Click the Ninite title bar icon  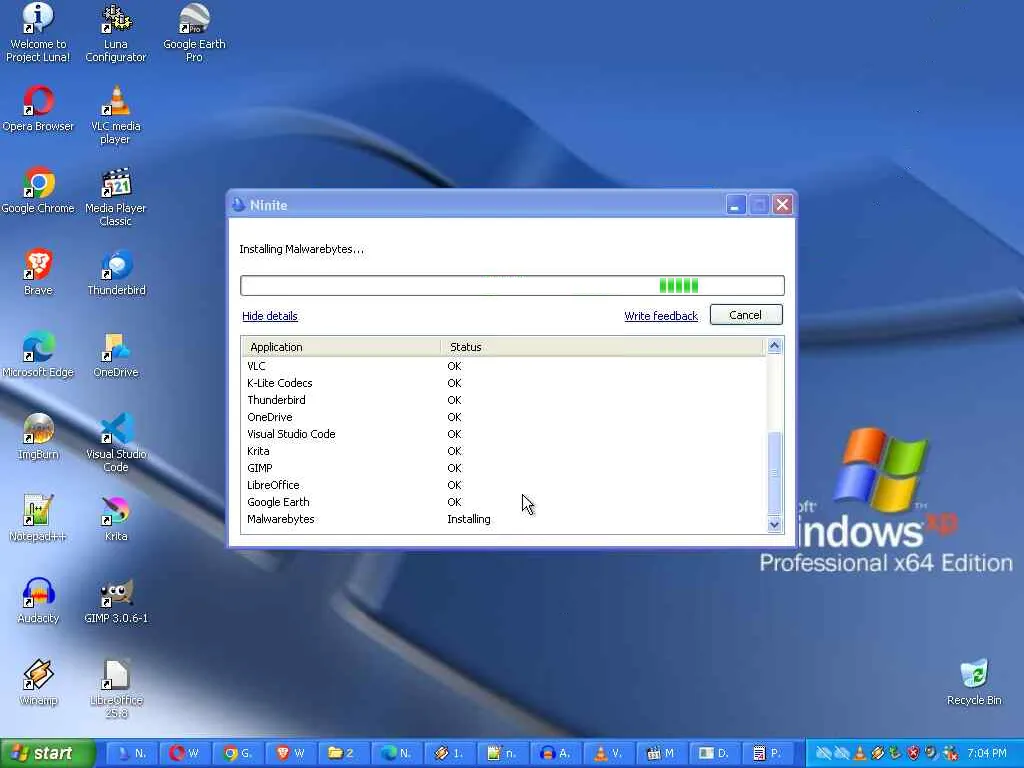(x=238, y=205)
